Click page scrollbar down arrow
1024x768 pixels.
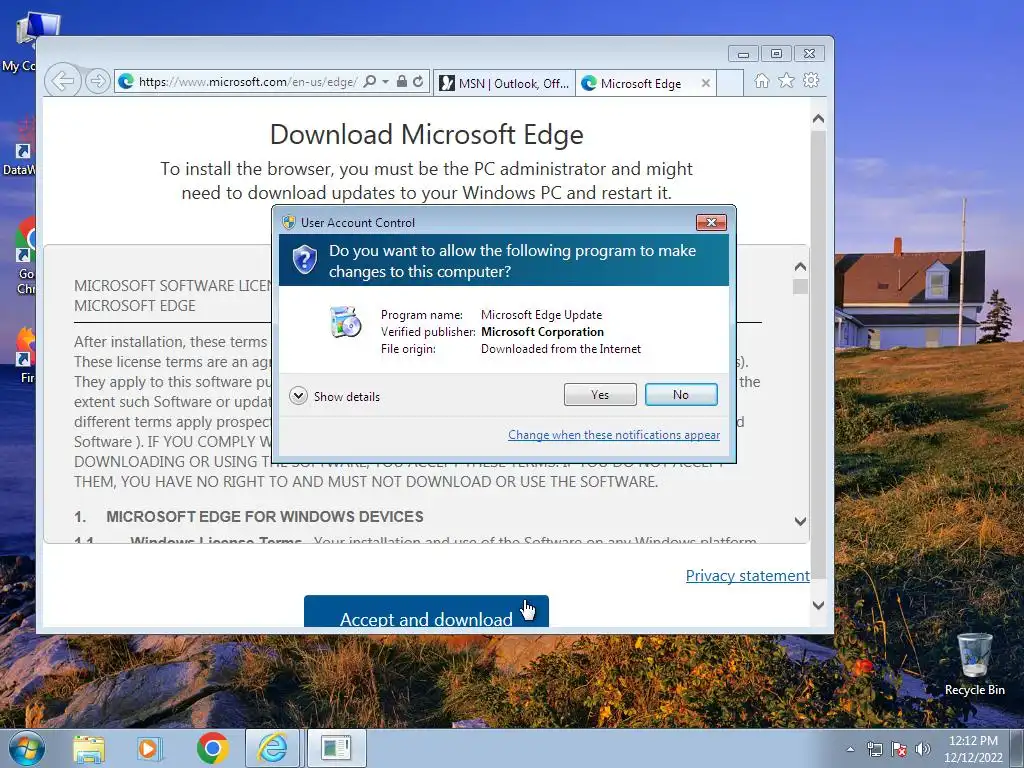tap(818, 605)
